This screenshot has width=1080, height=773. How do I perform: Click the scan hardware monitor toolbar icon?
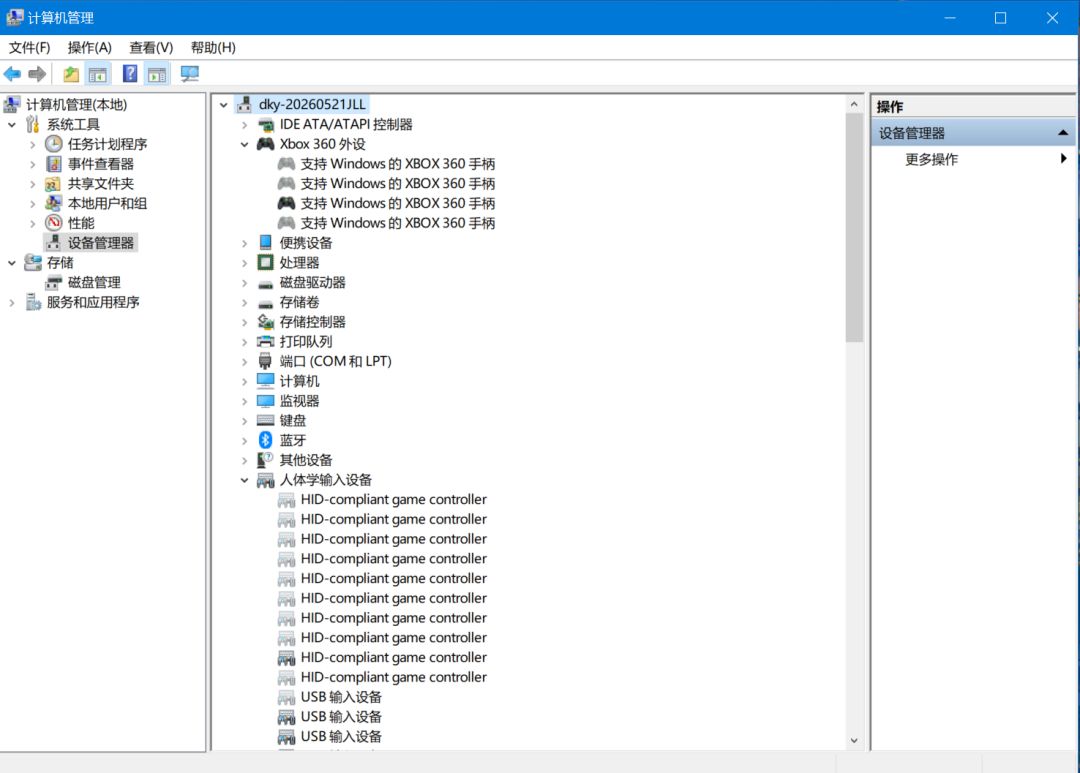(189, 74)
